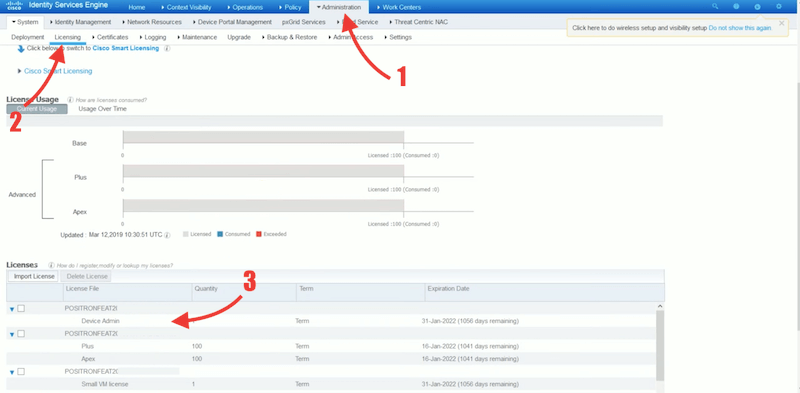Viewport: 800px width, 393px height.
Task: Click the Base license usage bar
Action: 263,137
